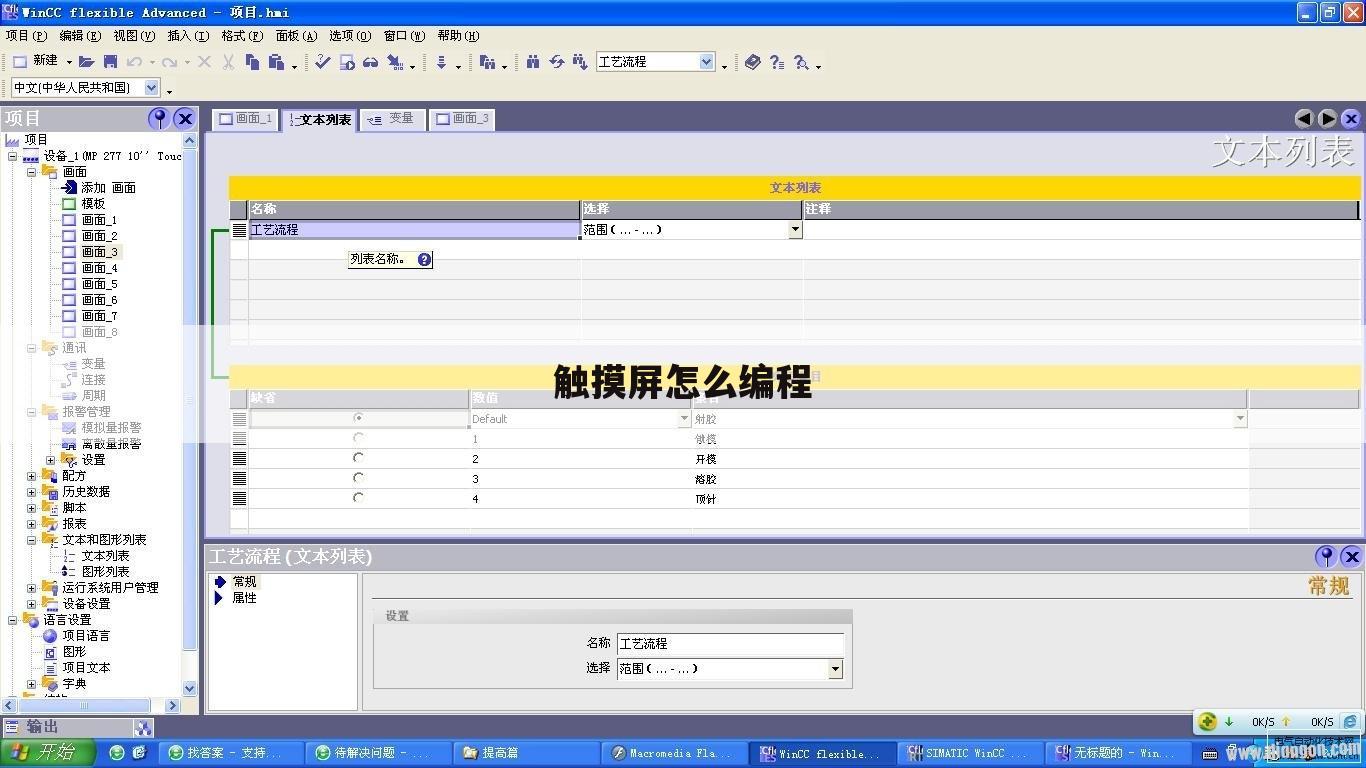This screenshot has height=768, width=1366.
Task: Click the previous-tab left arrow button
Action: click(x=1304, y=118)
